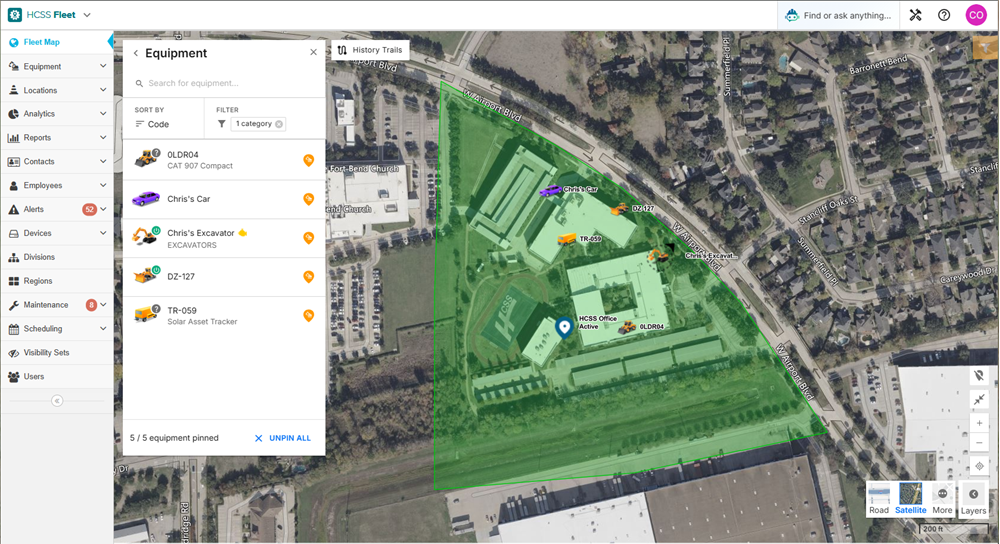Switch map to Road view

click(879, 498)
